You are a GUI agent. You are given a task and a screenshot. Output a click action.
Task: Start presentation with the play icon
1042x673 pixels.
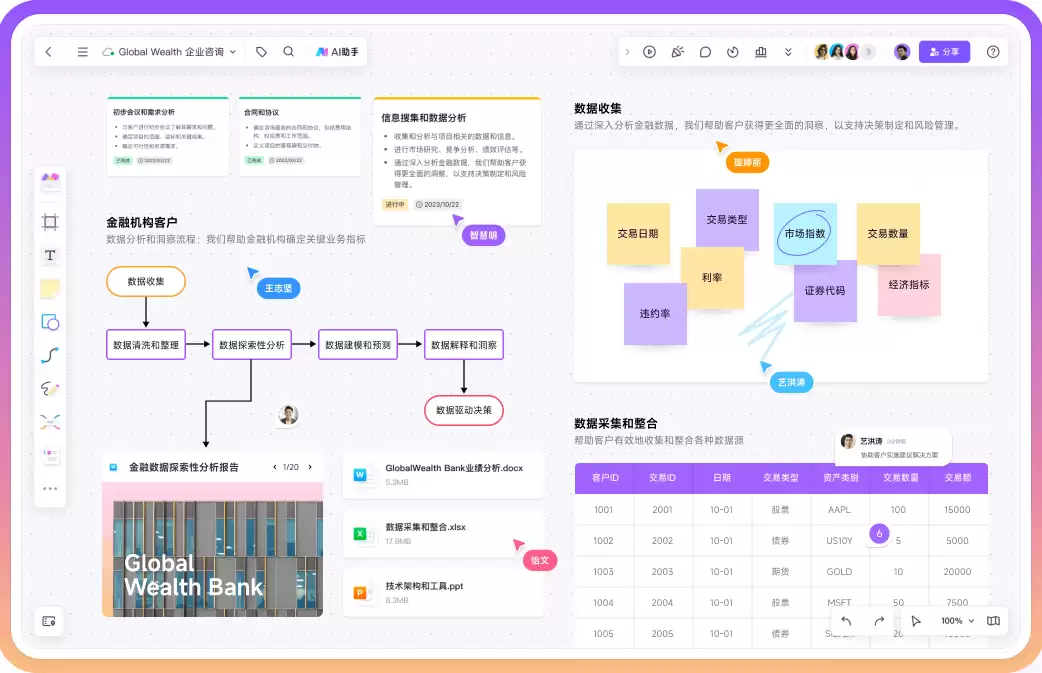649,52
